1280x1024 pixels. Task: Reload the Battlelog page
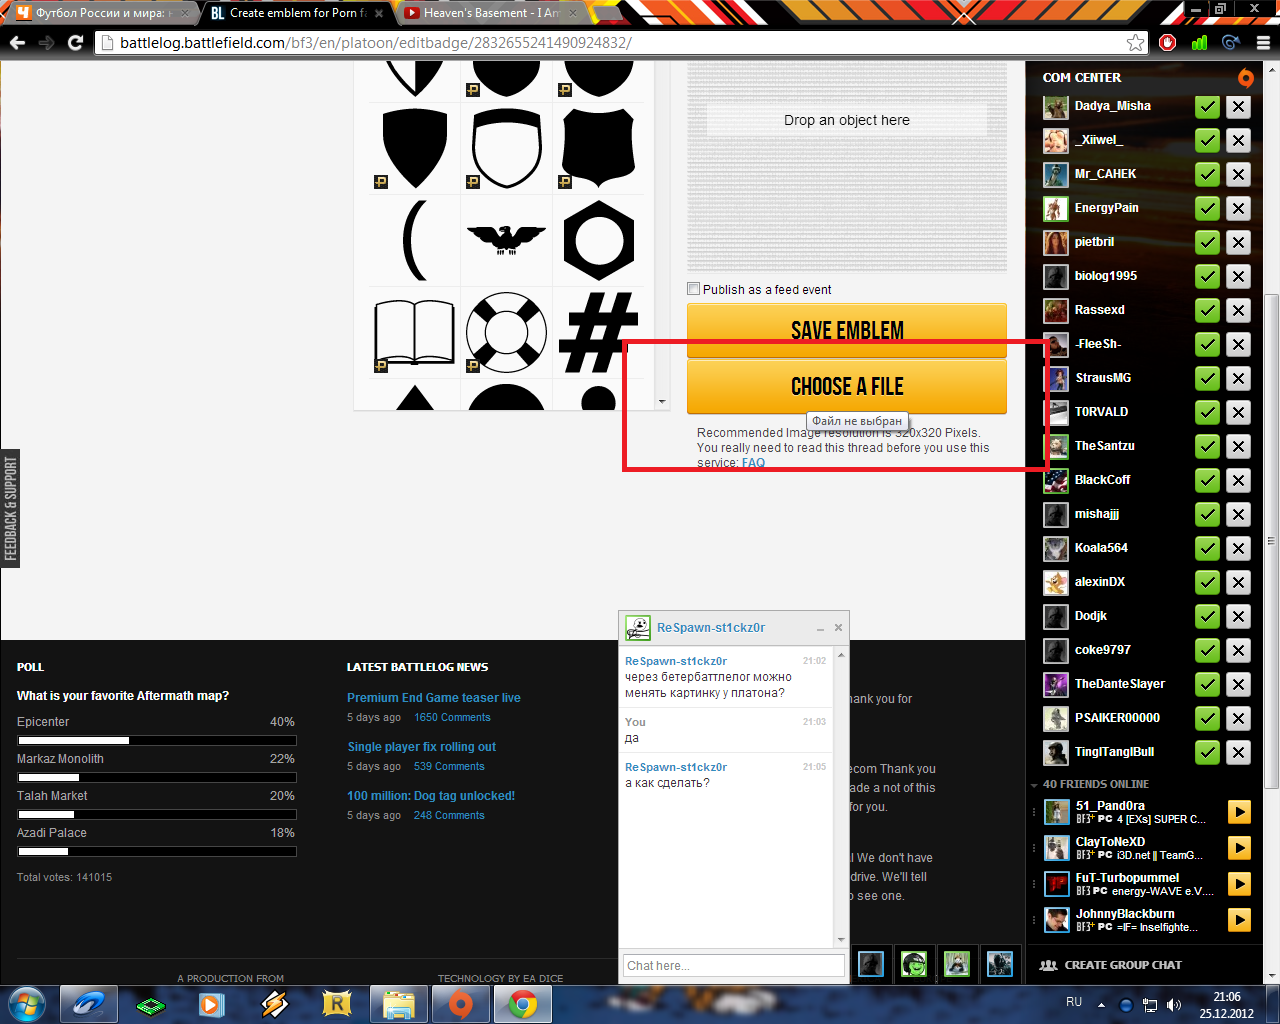(x=75, y=42)
